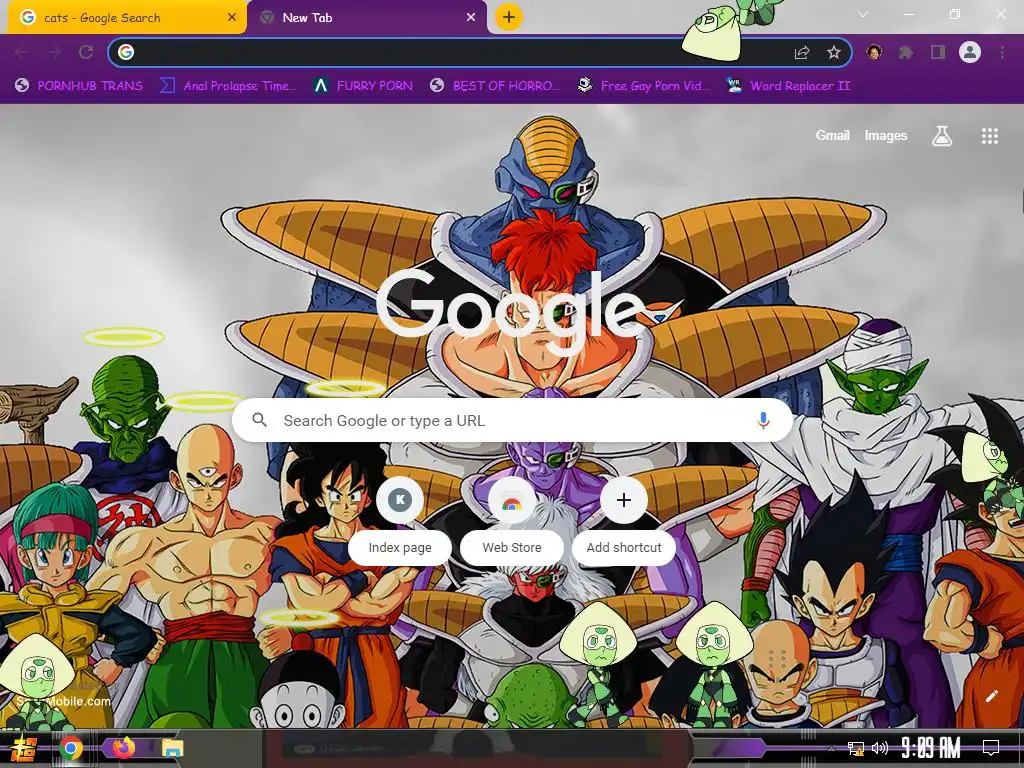This screenshot has width=1024, height=768.
Task: Click the Search Google or type a URL box
Action: (x=513, y=421)
